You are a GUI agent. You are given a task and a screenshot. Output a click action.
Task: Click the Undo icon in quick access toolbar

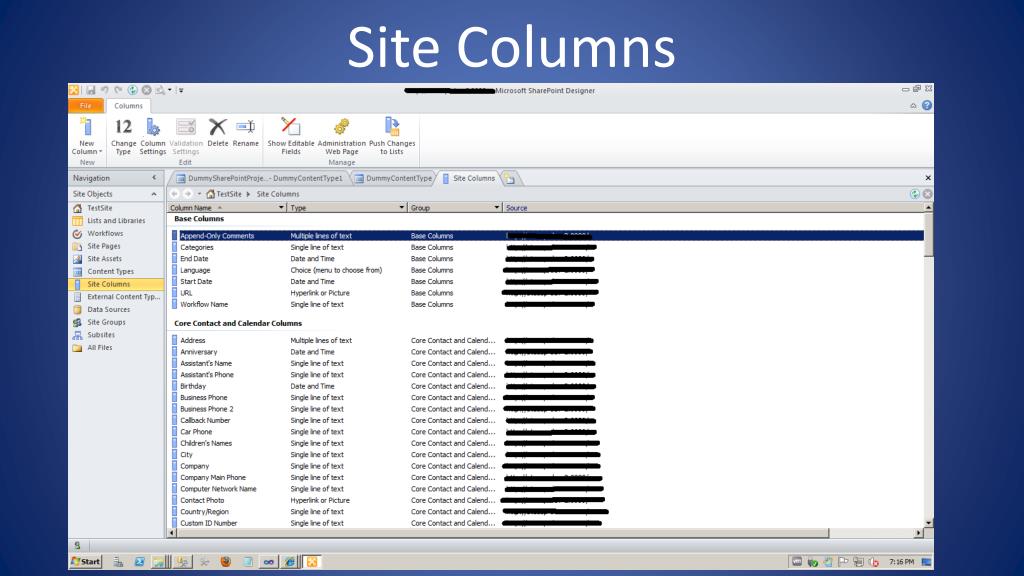point(104,90)
